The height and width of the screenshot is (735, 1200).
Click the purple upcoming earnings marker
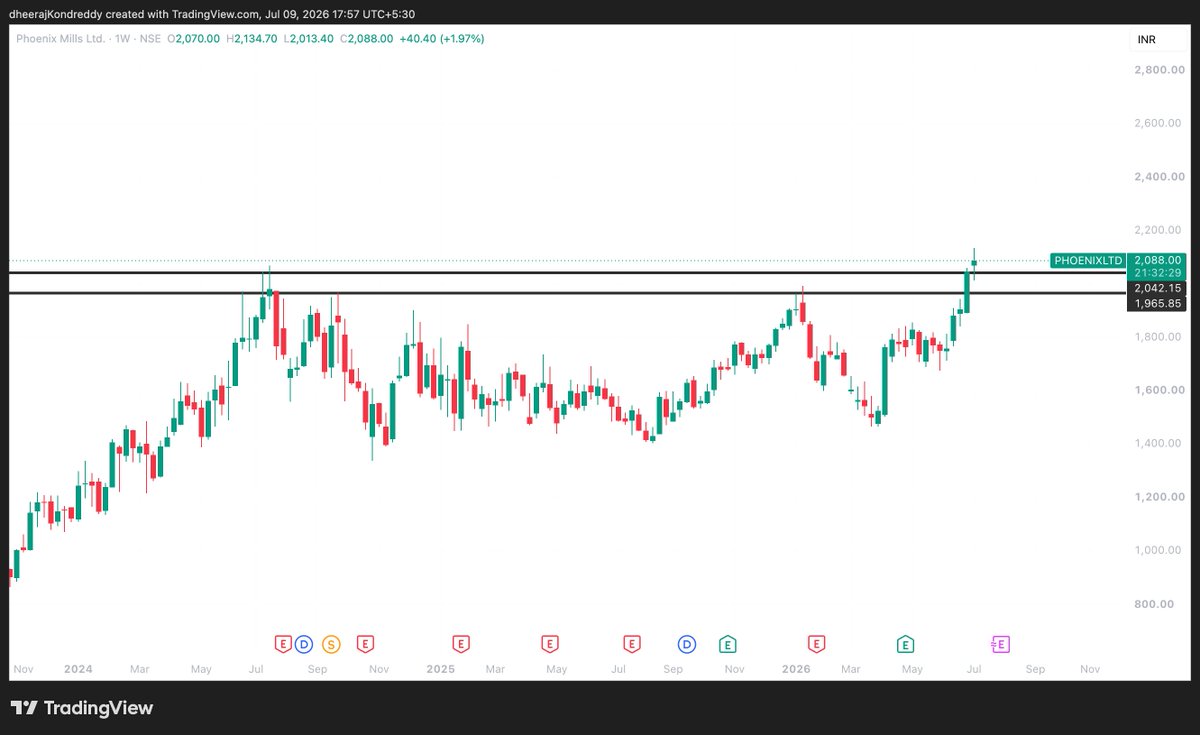[1001, 644]
